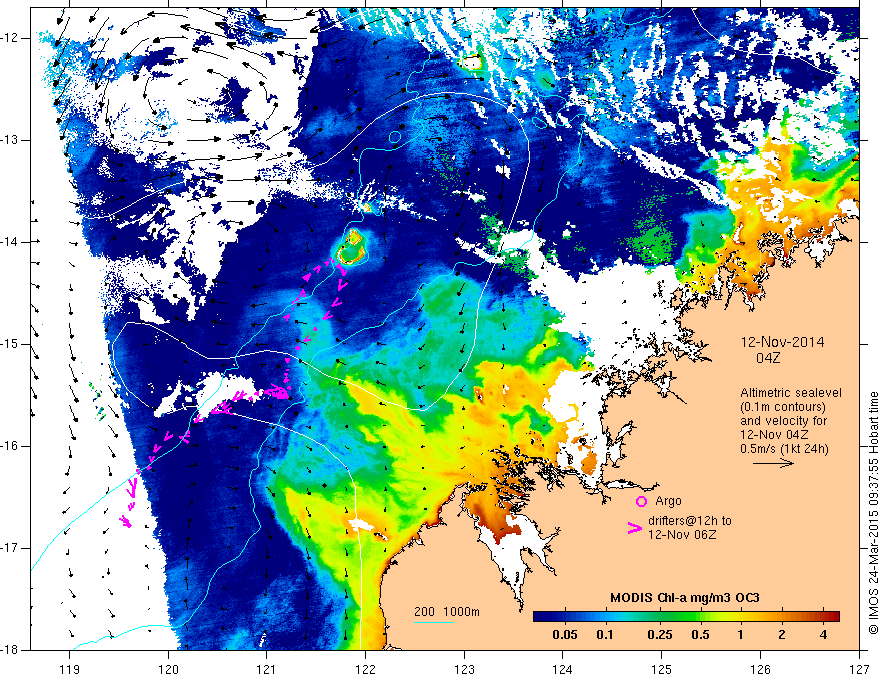This screenshot has height=680, width=880.
Task: Click the 'Argo' legend label
Action: [668, 501]
